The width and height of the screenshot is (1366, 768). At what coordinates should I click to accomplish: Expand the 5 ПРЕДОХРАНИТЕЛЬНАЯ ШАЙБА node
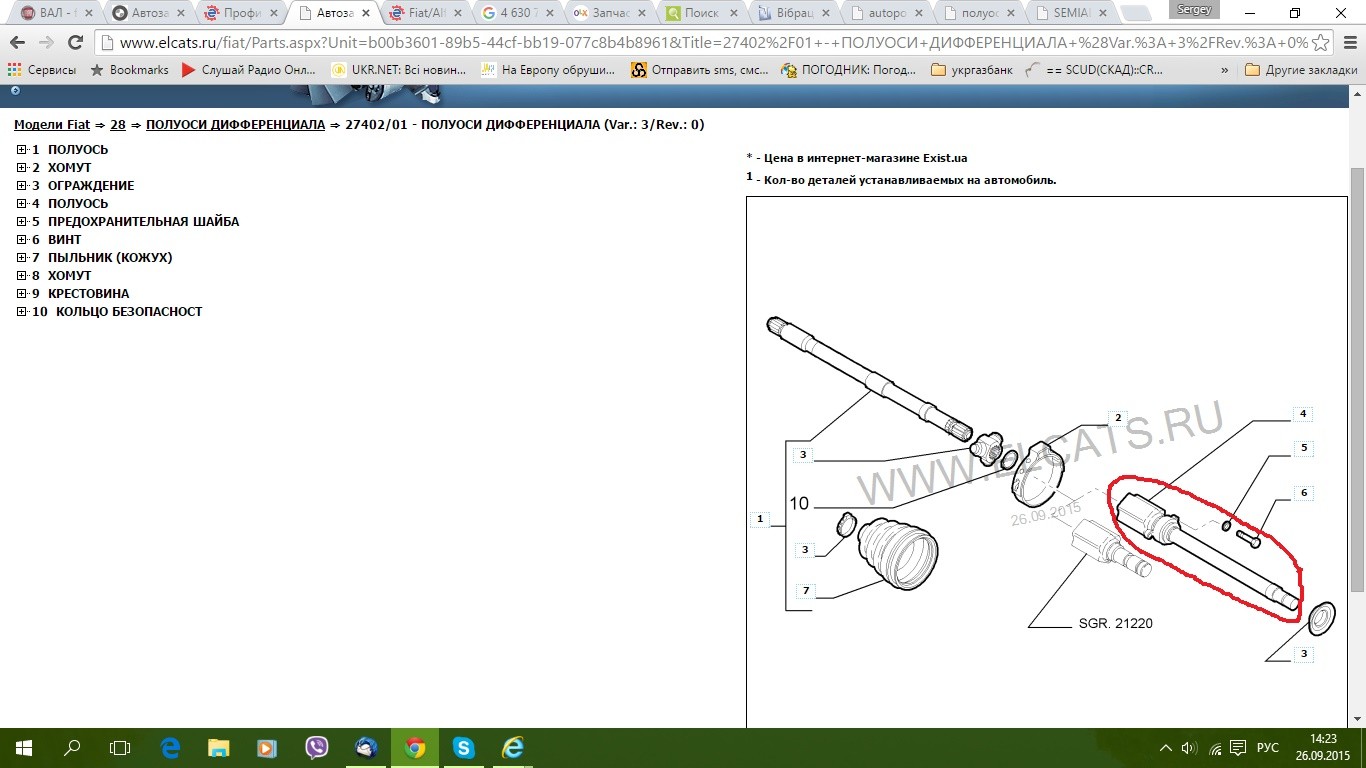(x=21, y=222)
